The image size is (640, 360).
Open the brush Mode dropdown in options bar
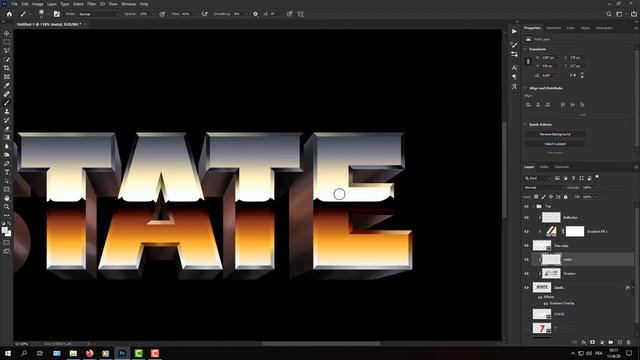tap(98, 14)
